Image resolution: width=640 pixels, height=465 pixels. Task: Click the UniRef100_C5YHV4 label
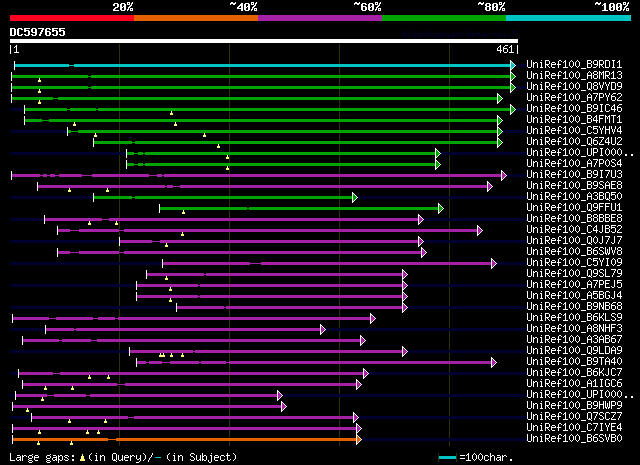574,130
